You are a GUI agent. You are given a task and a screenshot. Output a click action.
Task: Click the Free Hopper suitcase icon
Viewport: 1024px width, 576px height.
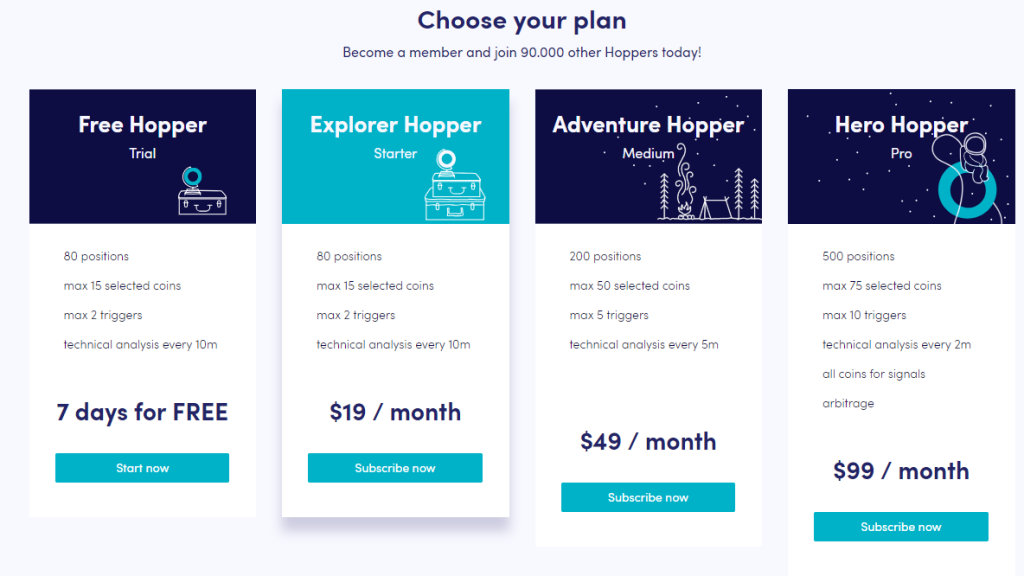[x=202, y=192]
